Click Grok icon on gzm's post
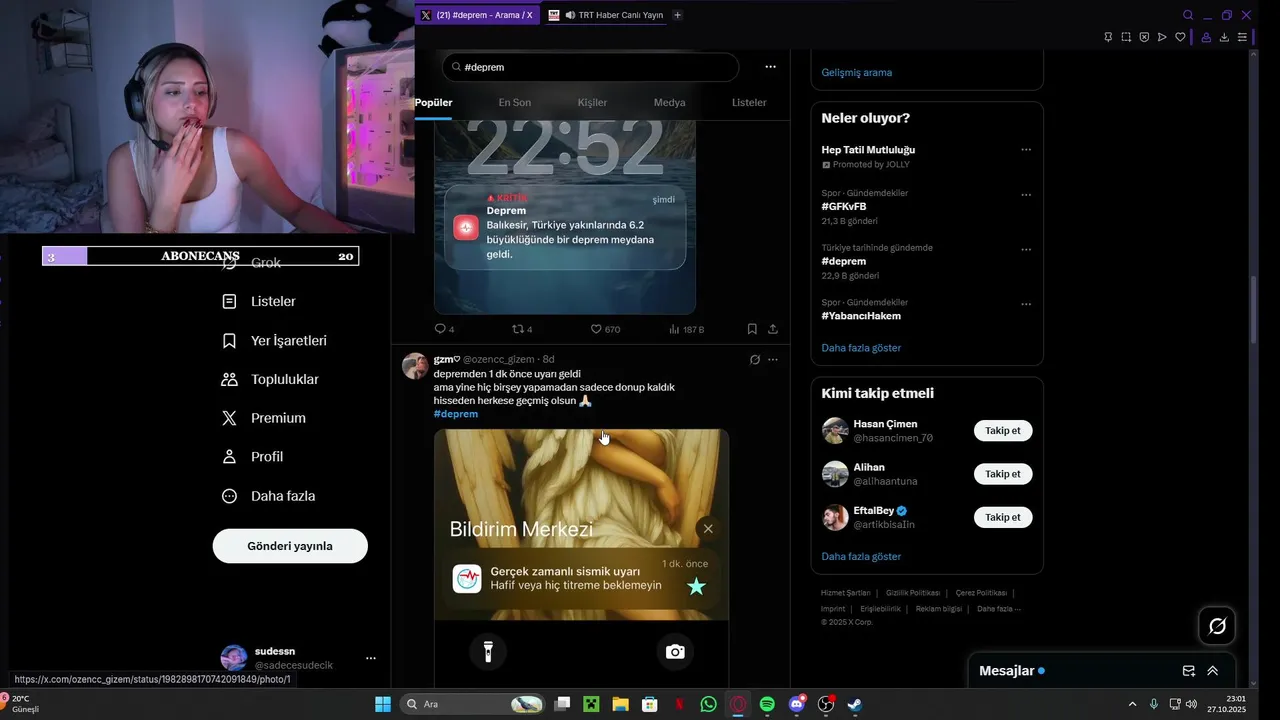The image size is (1280, 720). pos(755,360)
